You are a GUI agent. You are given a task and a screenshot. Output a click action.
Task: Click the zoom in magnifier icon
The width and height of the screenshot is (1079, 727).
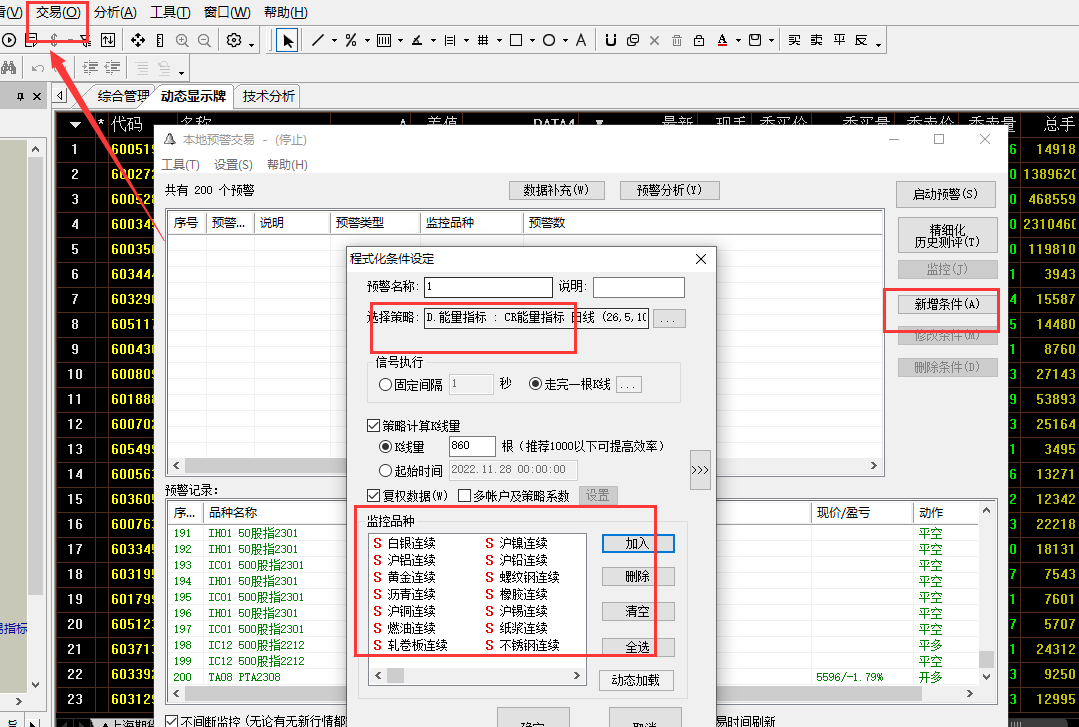coord(182,40)
